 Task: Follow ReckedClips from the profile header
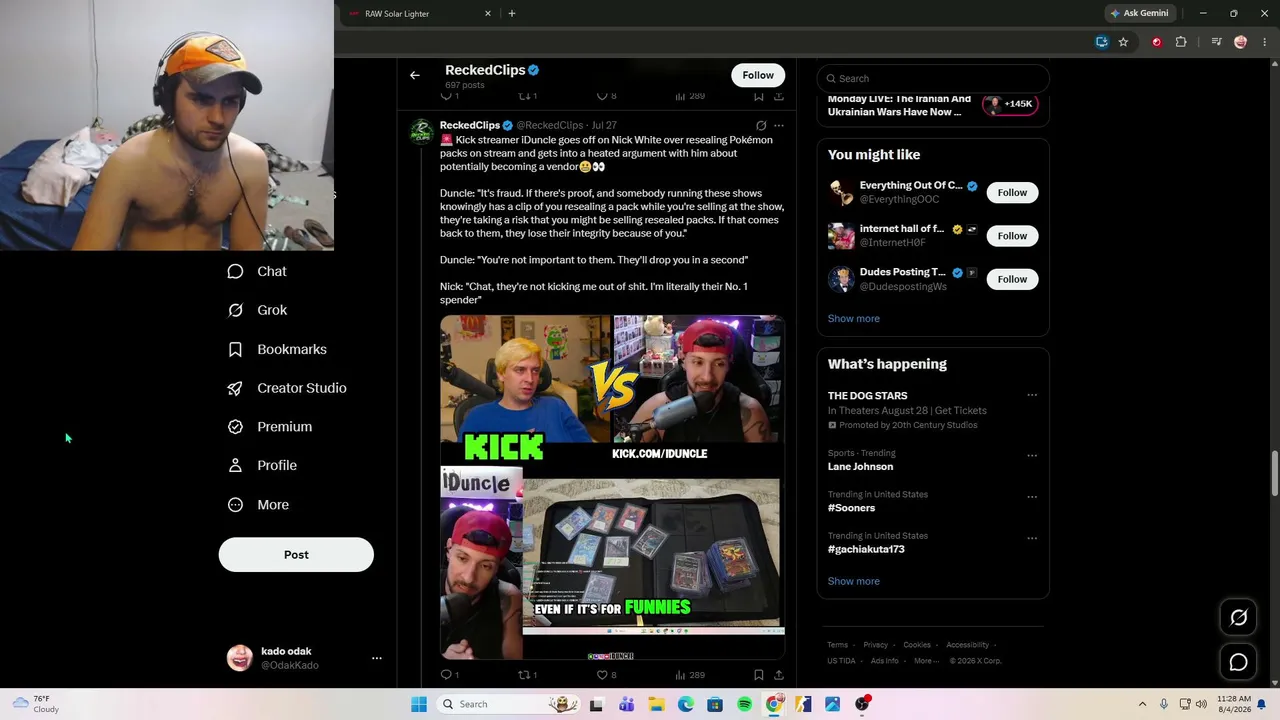click(x=758, y=75)
